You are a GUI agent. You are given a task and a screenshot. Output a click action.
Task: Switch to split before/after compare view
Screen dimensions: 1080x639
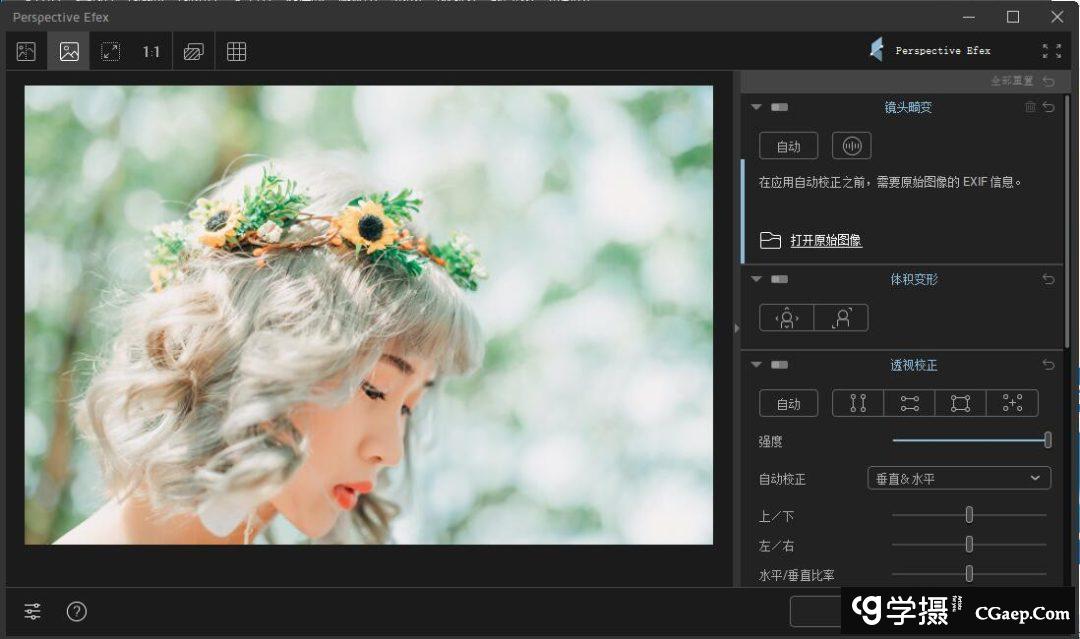pyautogui.click(x=26, y=52)
